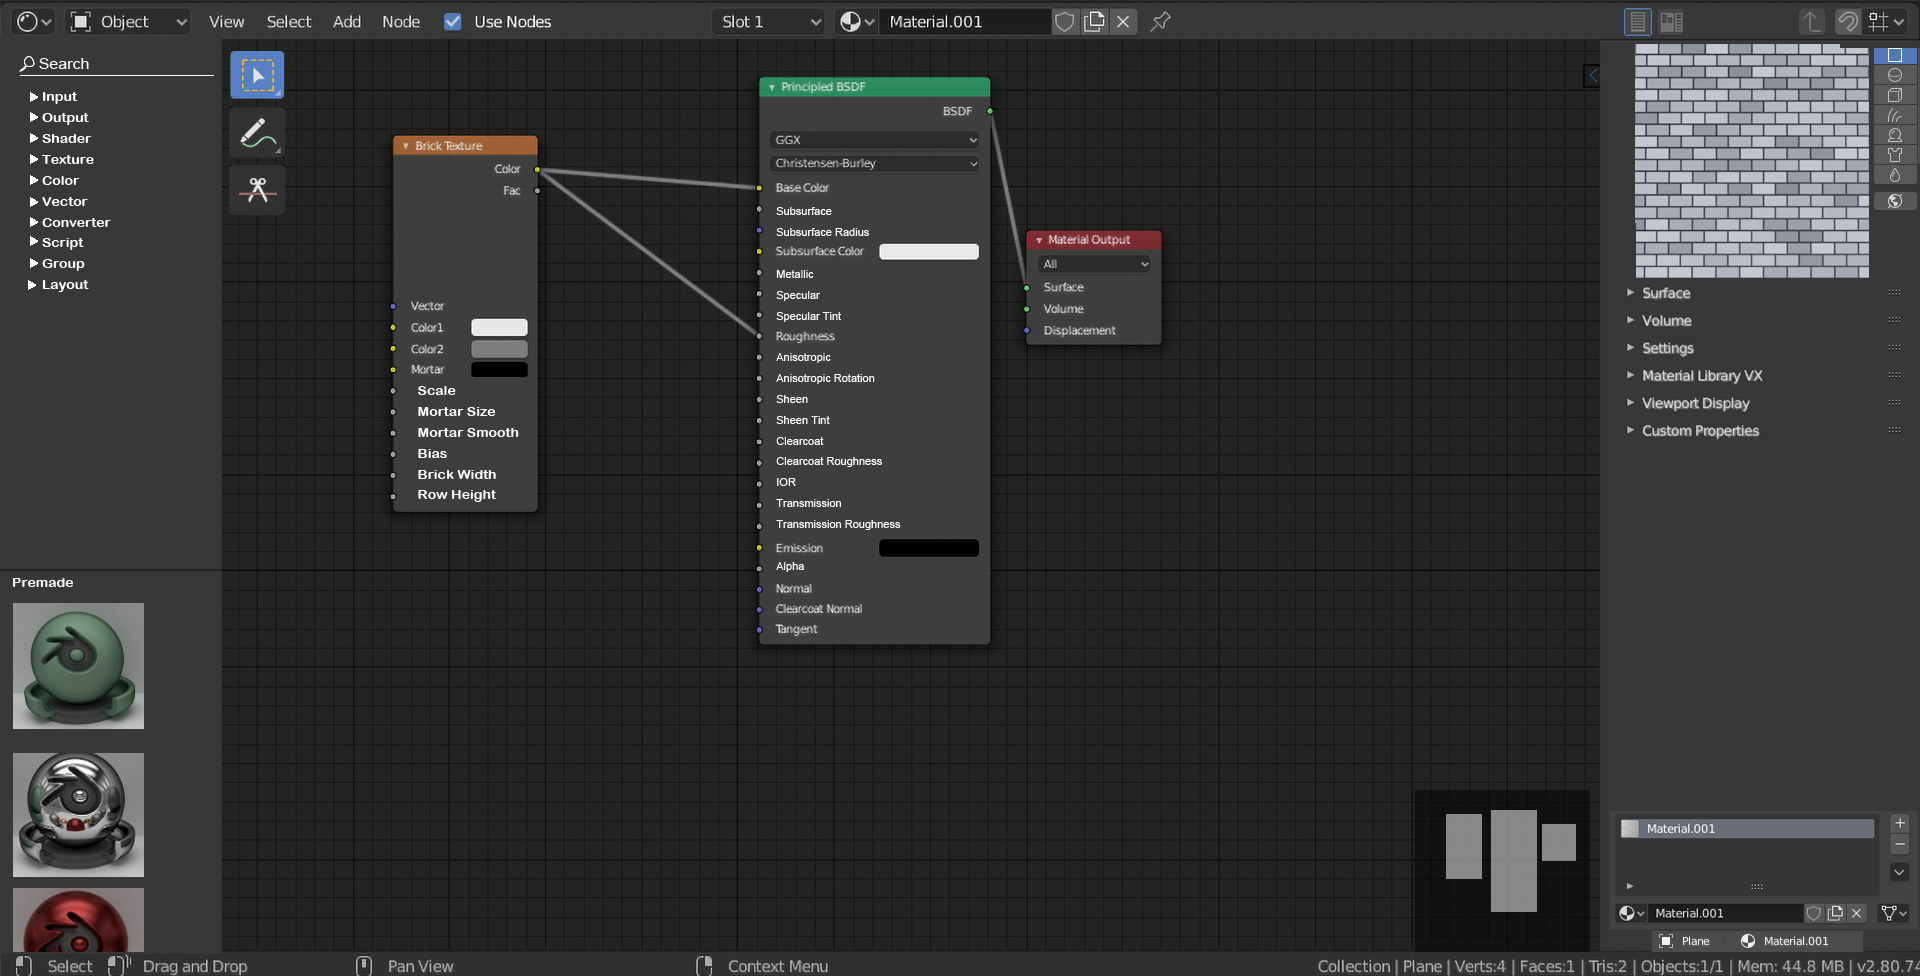
Task: Open the Slot 1 dropdown
Action: (x=768, y=21)
